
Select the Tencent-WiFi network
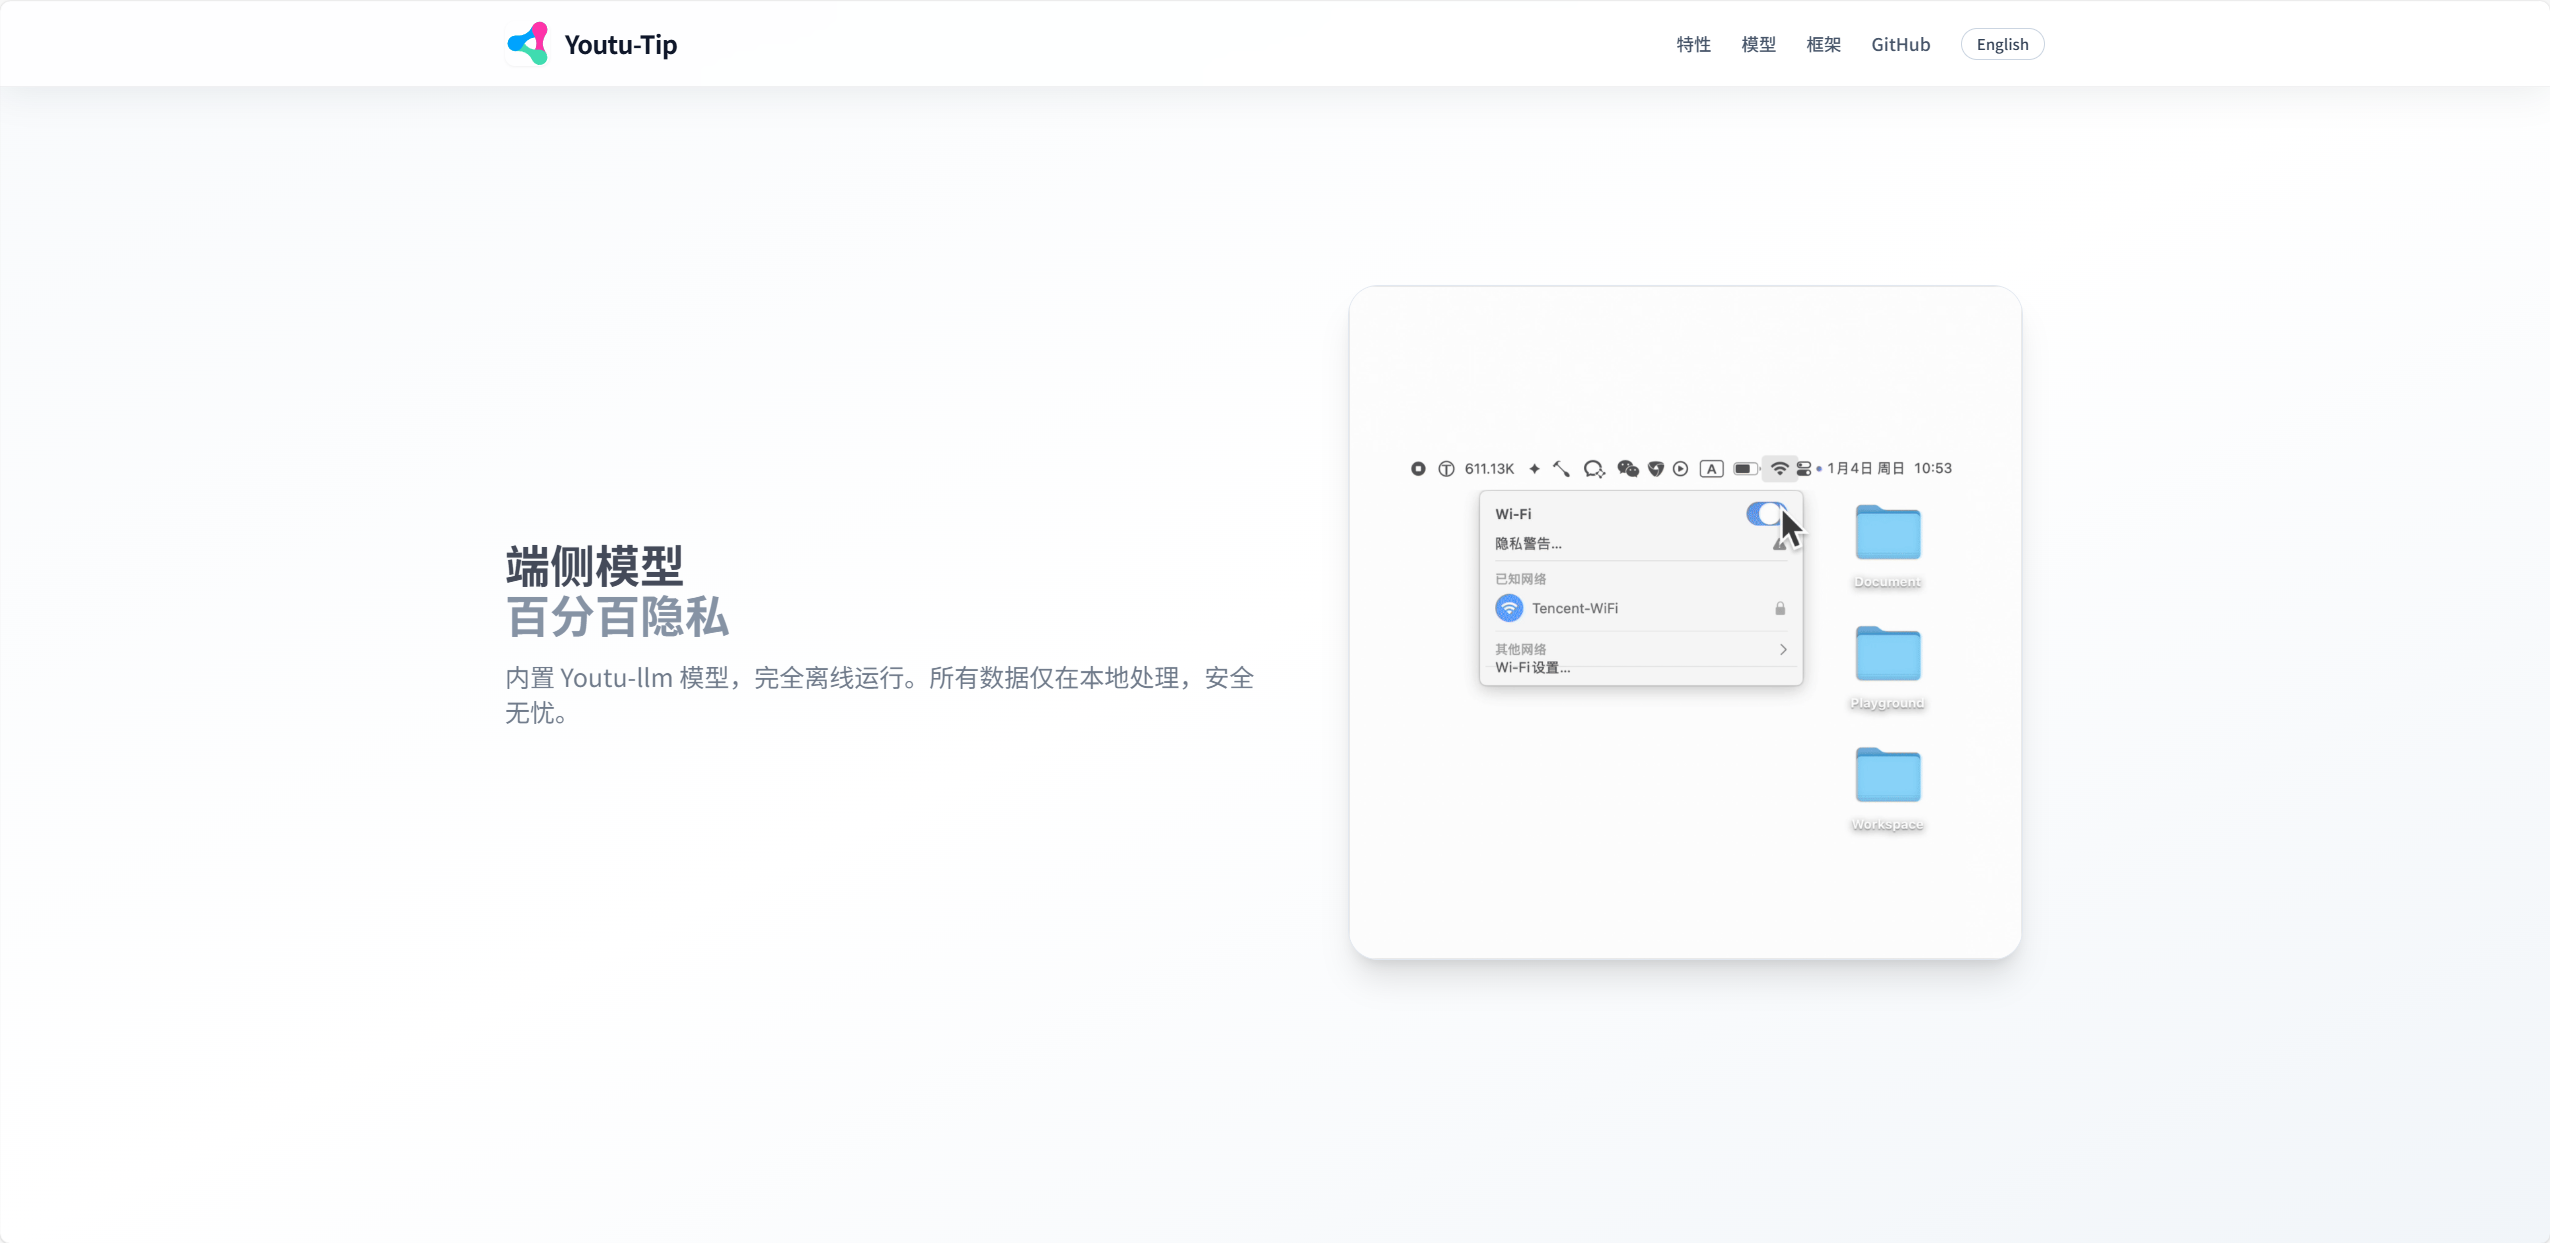click(x=1641, y=608)
